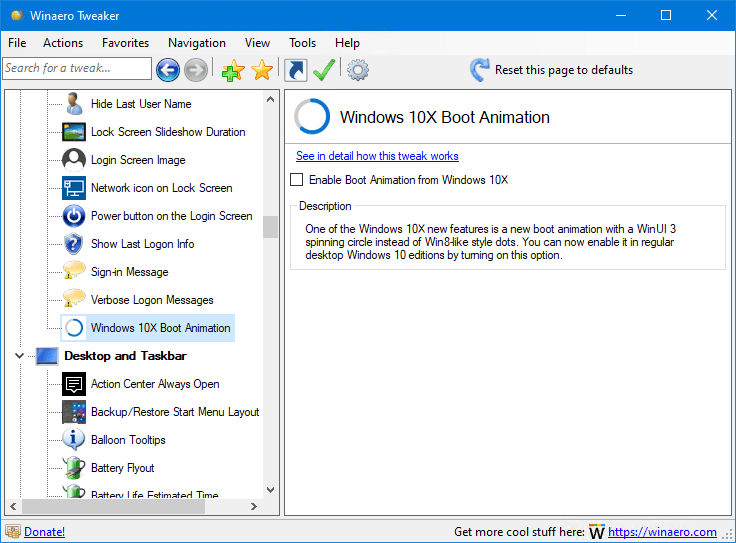Click the create shortcut arrow icon
The image size is (736, 543).
[296, 70]
